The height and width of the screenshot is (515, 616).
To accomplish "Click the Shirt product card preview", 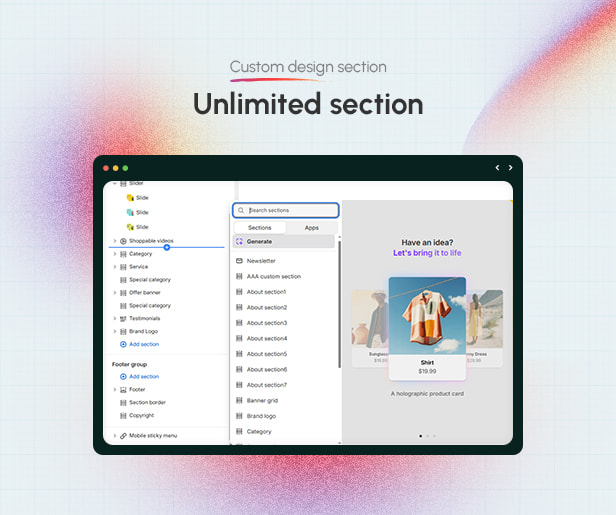I will point(427,328).
